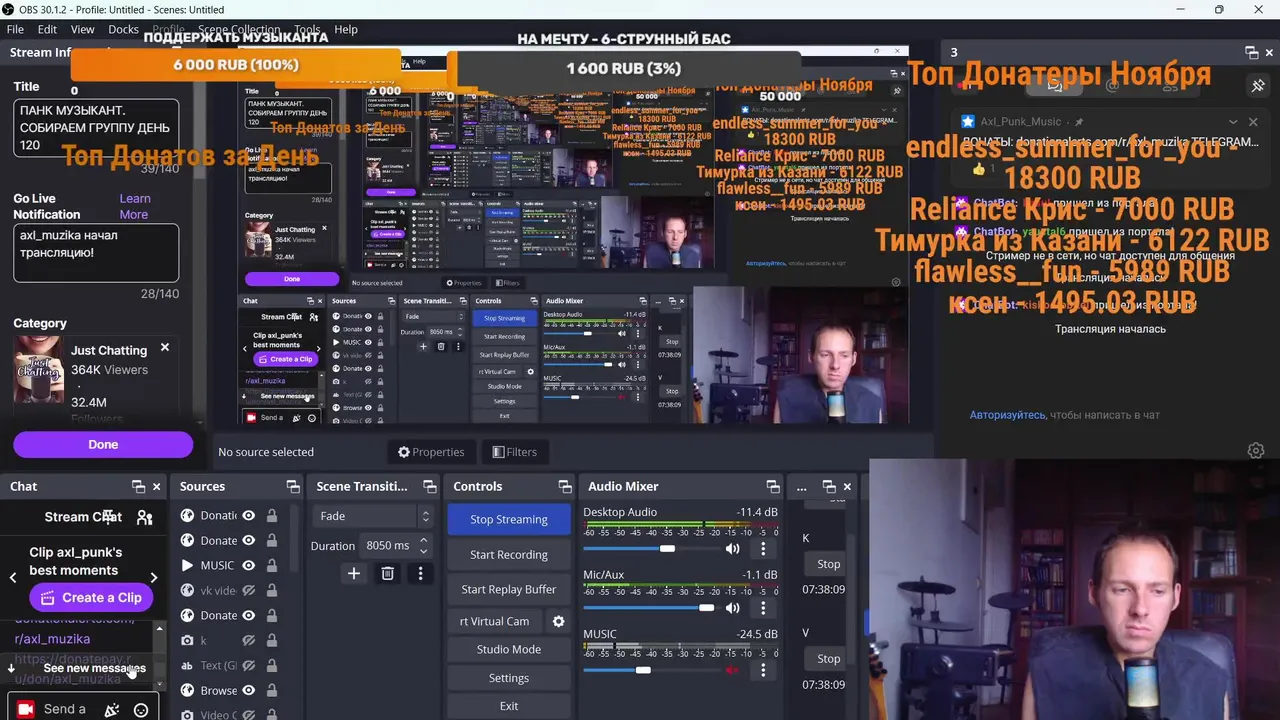Click Exit in Controls panel
Viewport: 1280px width, 720px height.
coord(509,706)
